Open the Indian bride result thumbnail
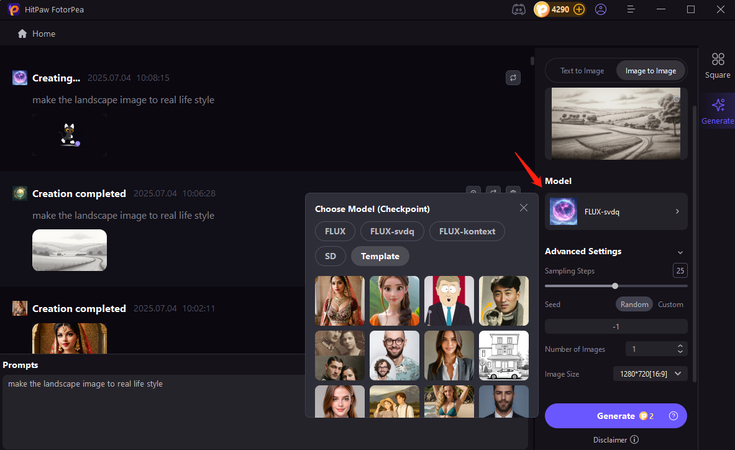Image resolution: width=735 pixels, height=450 pixels. 69,338
